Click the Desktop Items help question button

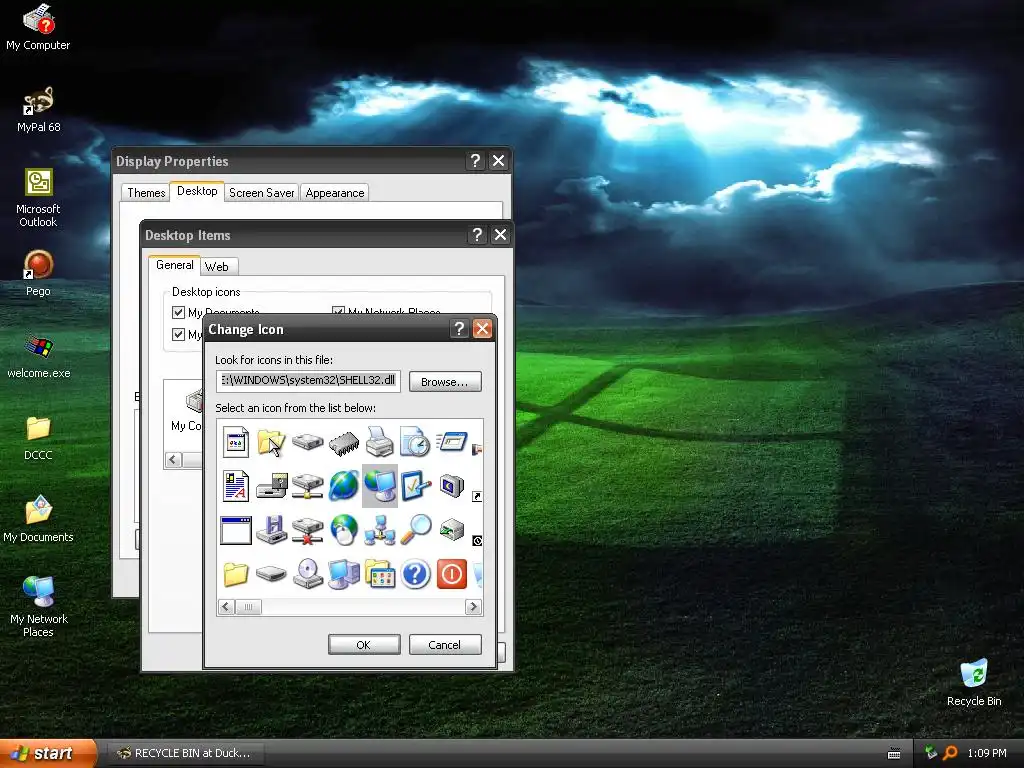pyautogui.click(x=477, y=234)
